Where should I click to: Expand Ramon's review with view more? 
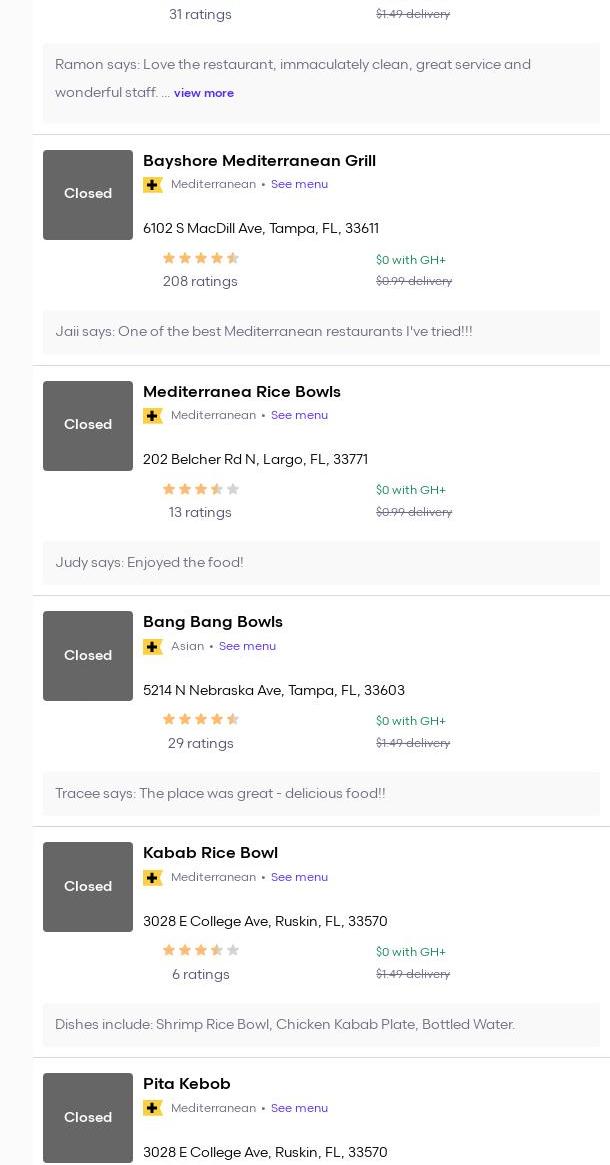[x=204, y=93]
